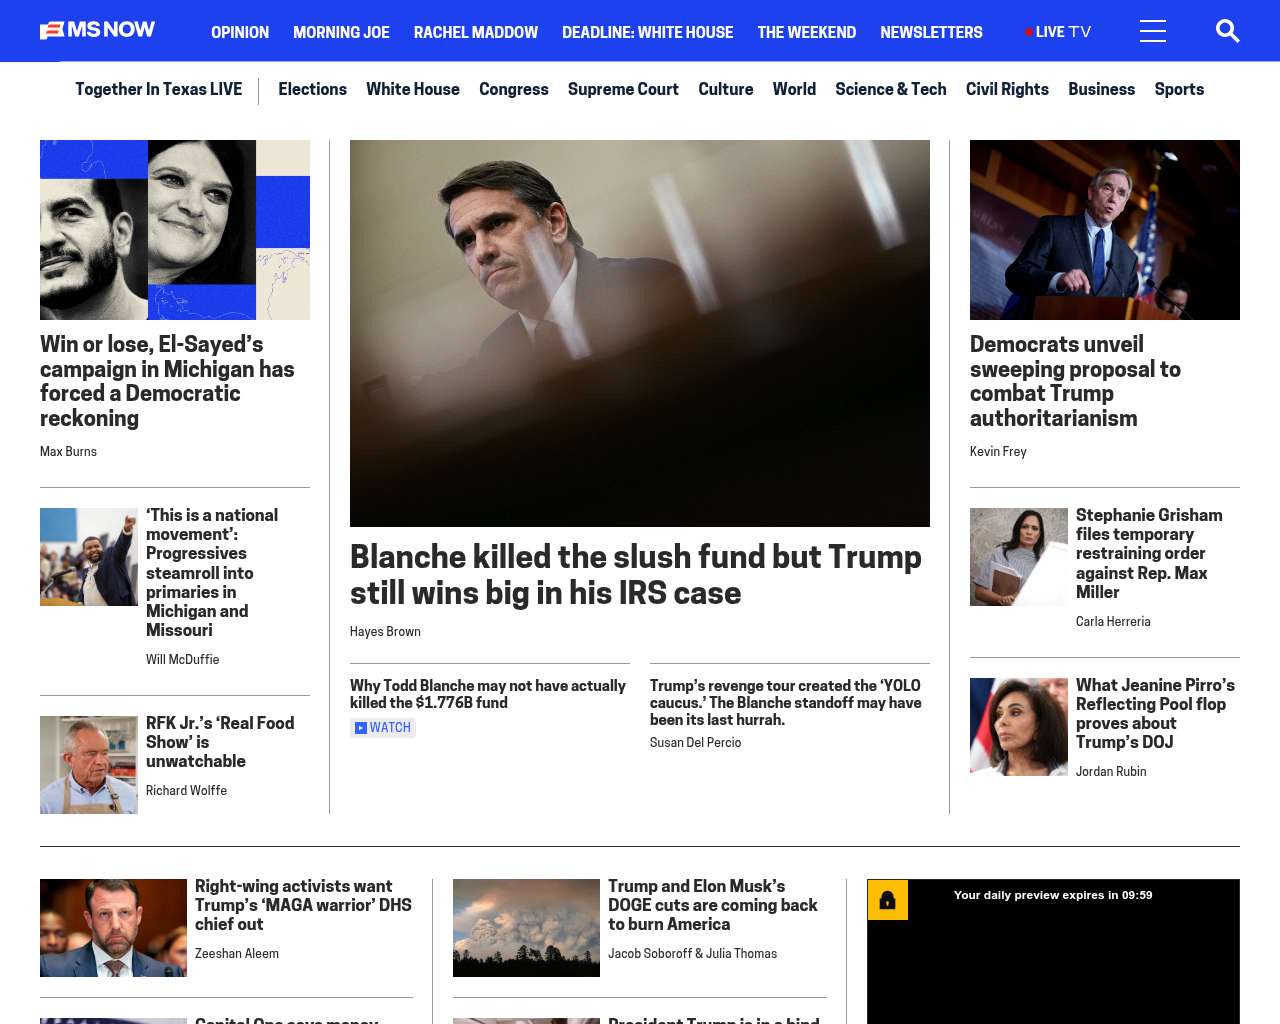The width and height of the screenshot is (1280, 1024).
Task: Open Stephanie Grisham thumbnail
Action: click(1019, 557)
